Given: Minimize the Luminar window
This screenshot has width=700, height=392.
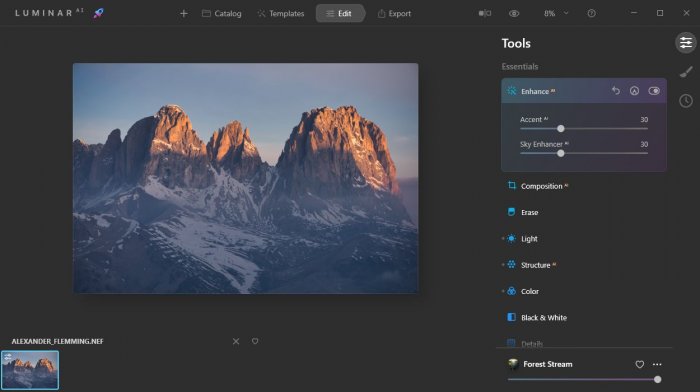Looking at the screenshot, I should [x=633, y=13].
